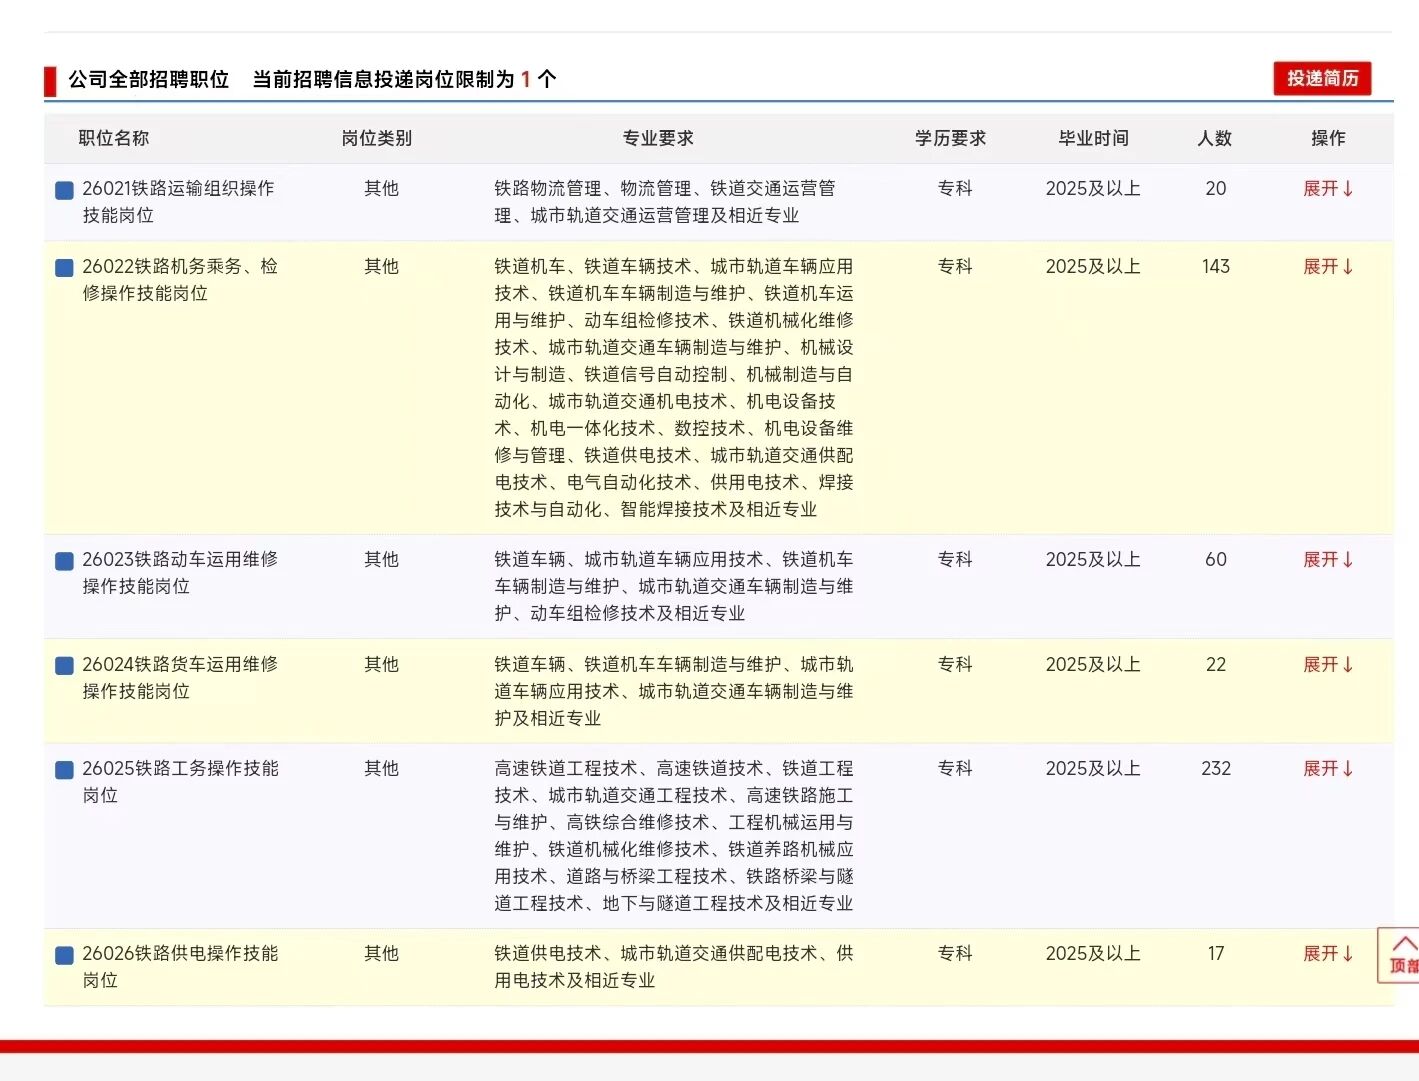Mark the 26024铁路货车运用维修 checkbox

[x=64, y=666]
